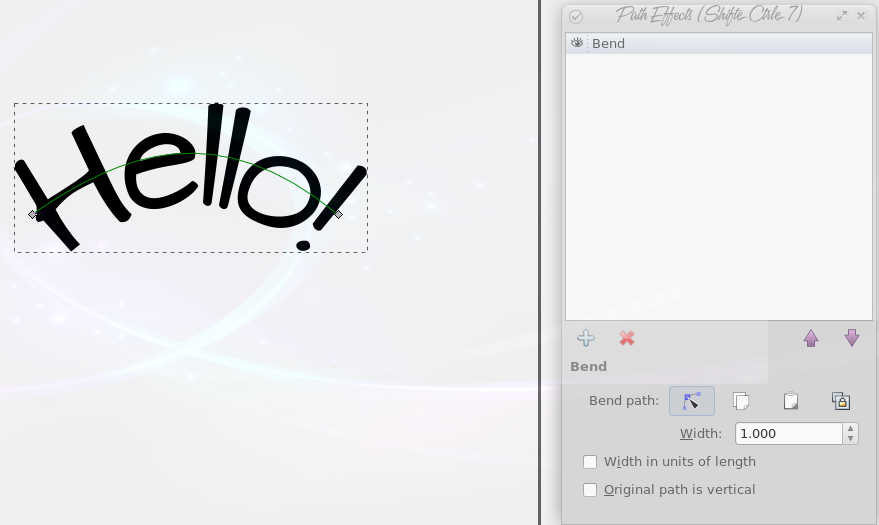Click the Path Effects panel checkmark icon

pos(576,16)
